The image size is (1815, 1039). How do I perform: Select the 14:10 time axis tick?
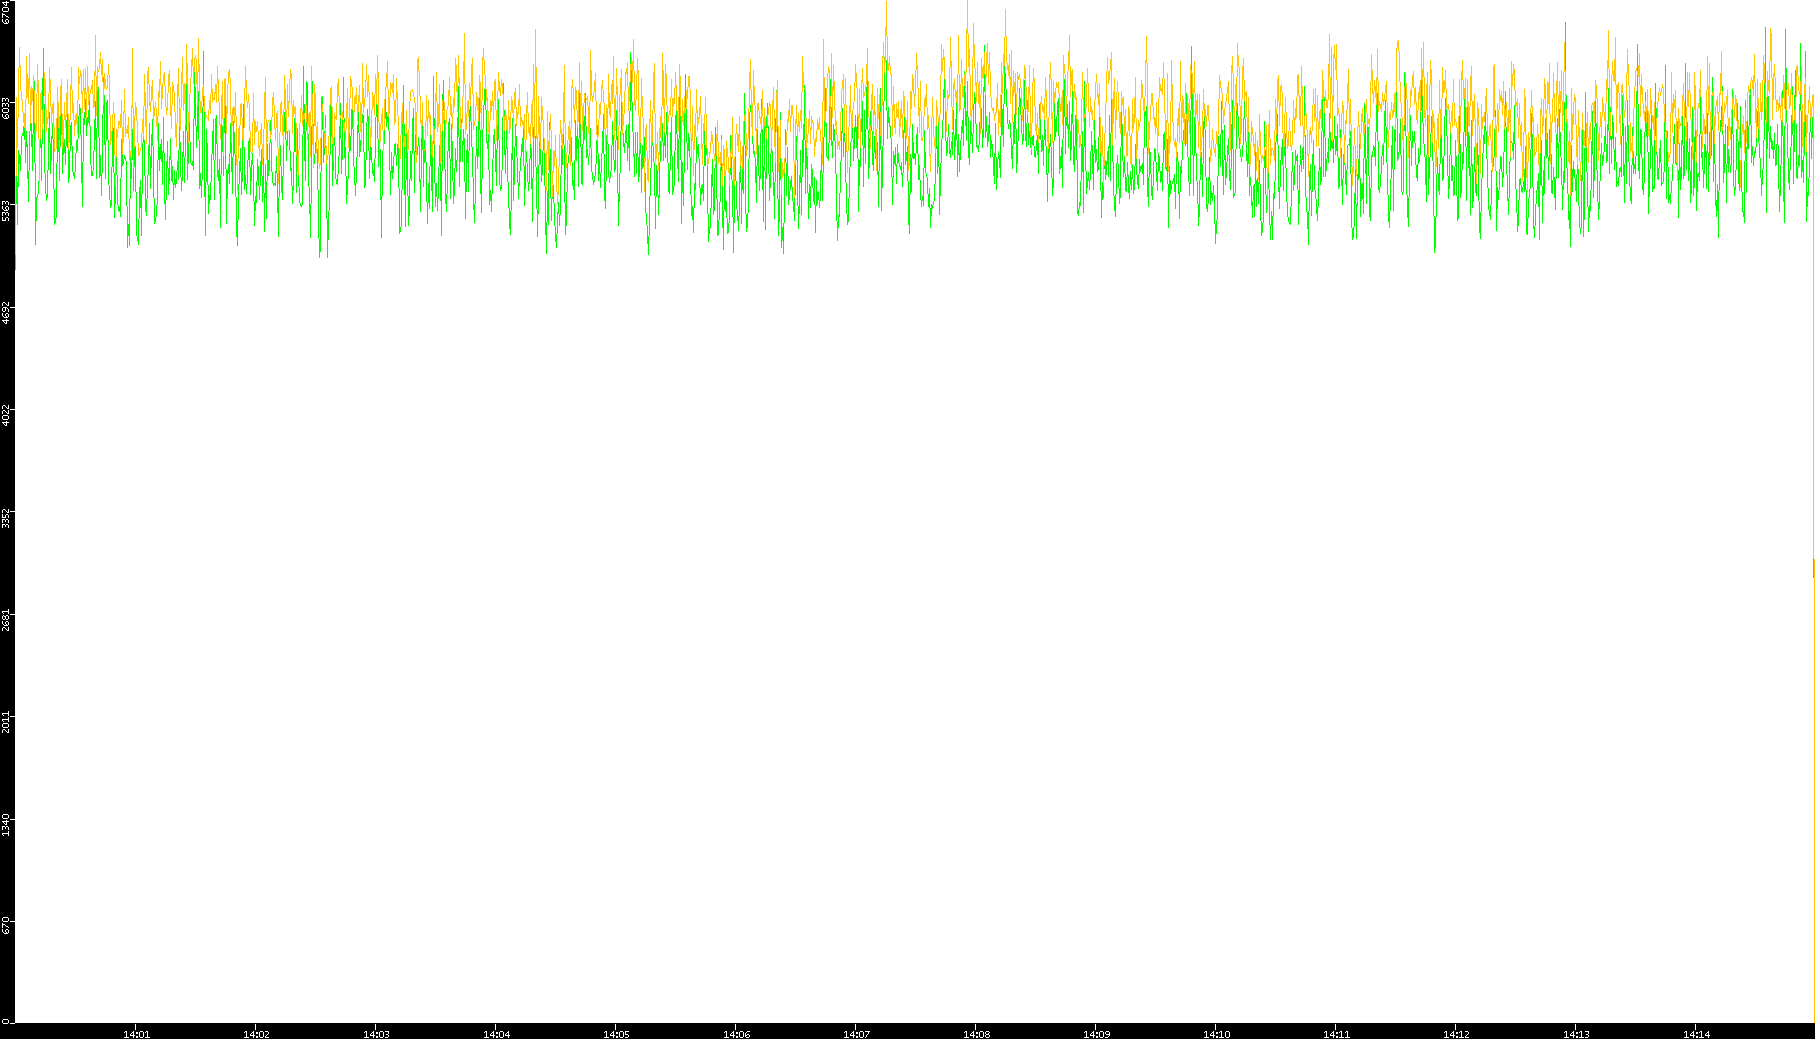pos(1216,1033)
